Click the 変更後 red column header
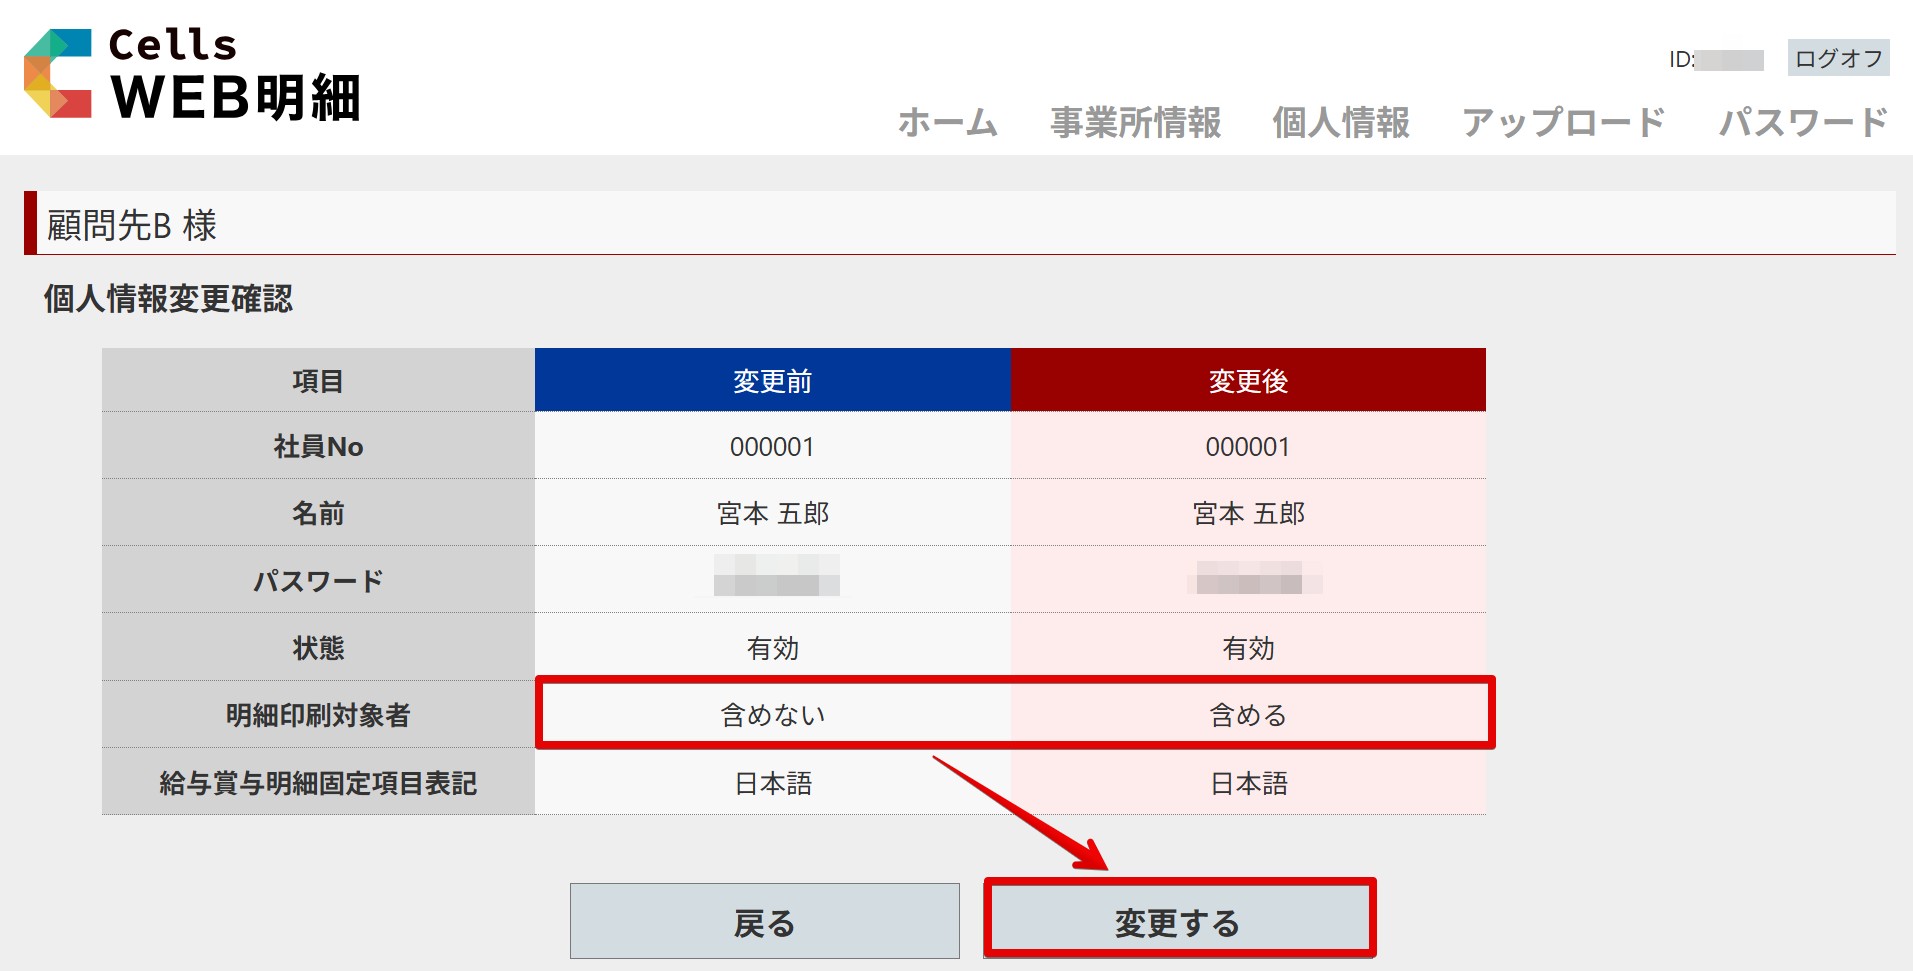This screenshot has width=1913, height=971. click(1247, 381)
